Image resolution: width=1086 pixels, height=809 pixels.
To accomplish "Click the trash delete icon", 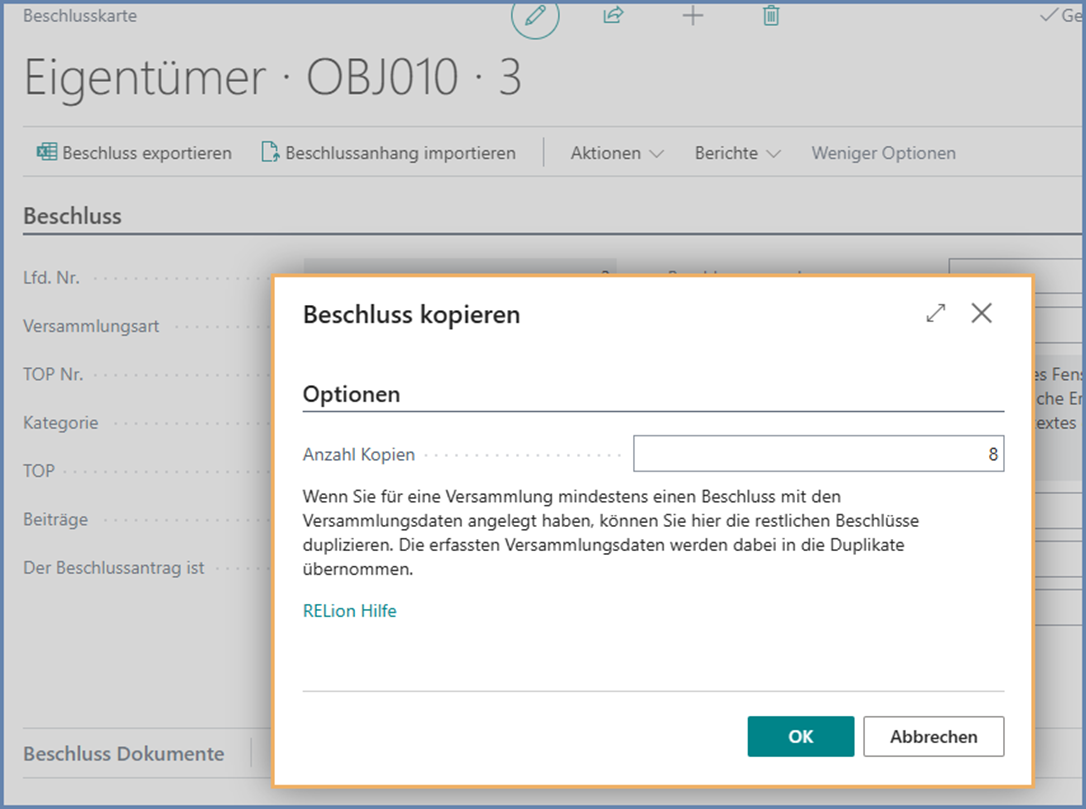I will tap(770, 16).
